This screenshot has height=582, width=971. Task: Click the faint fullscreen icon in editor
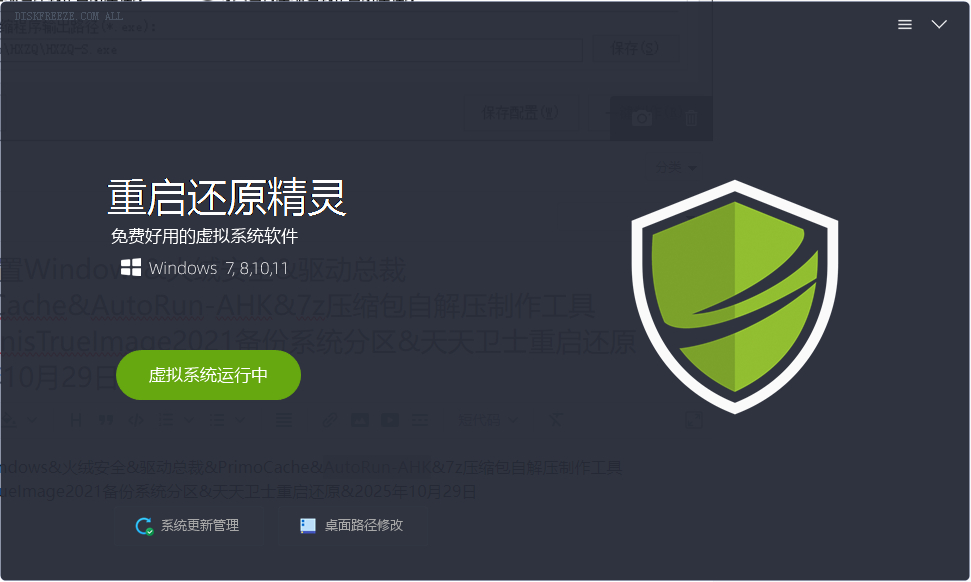695,420
